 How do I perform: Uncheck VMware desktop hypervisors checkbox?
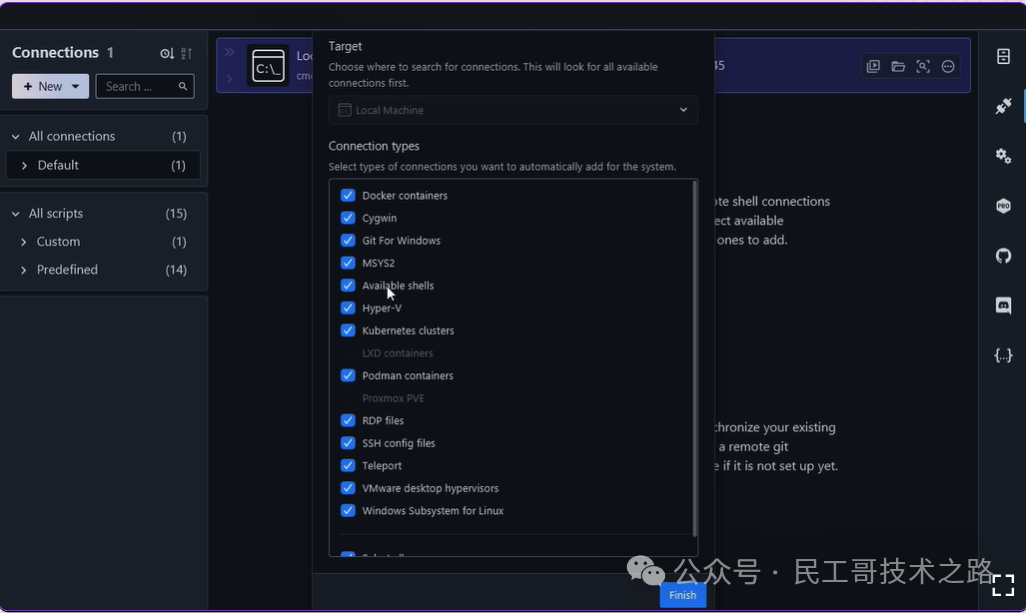pyautogui.click(x=348, y=488)
